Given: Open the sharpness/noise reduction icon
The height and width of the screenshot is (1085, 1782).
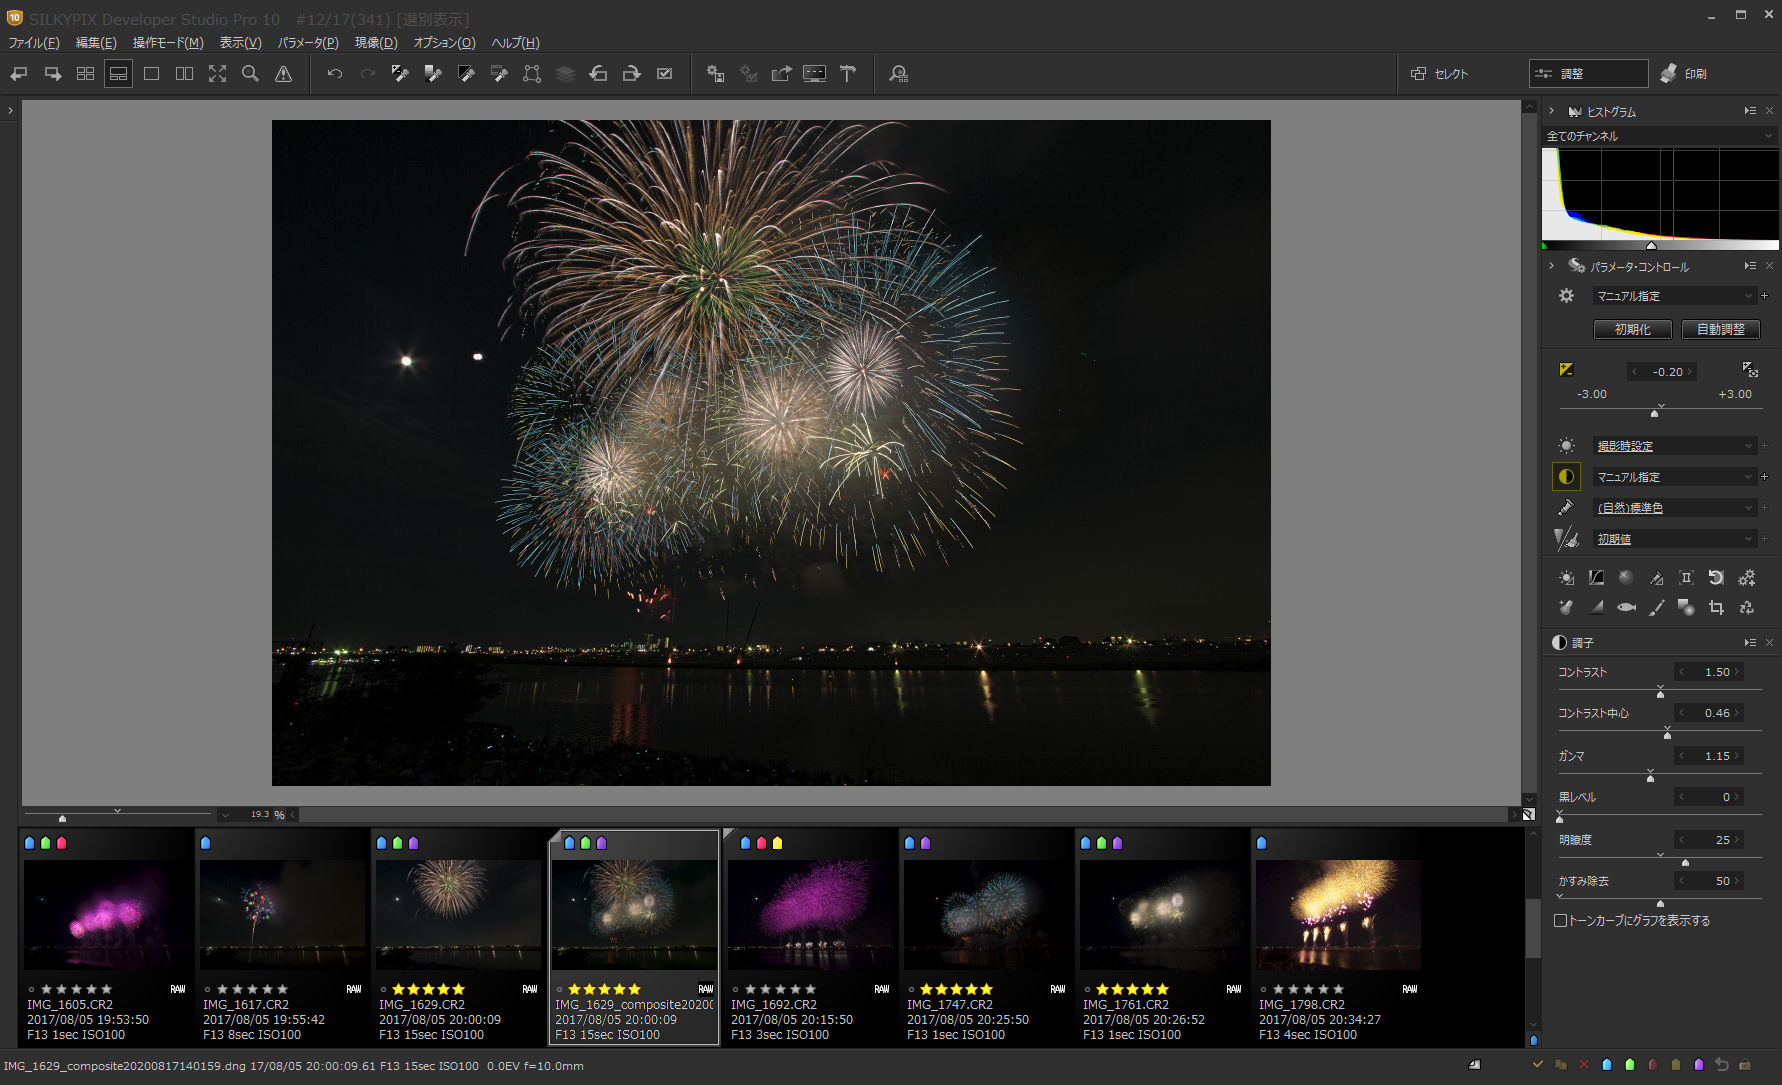Looking at the screenshot, I should tap(1566, 539).
